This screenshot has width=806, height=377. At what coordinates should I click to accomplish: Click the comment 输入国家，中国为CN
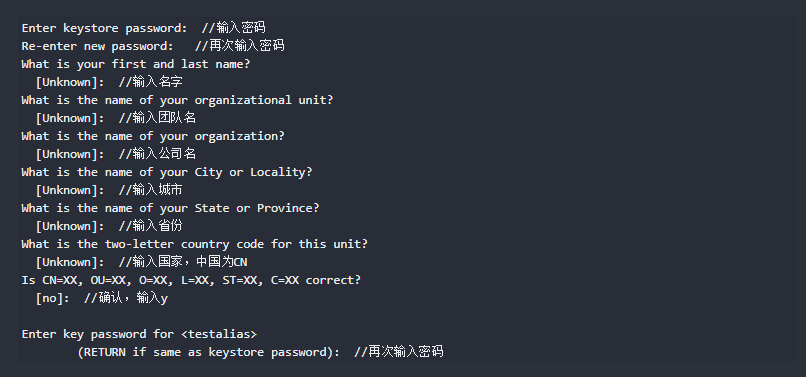pyautogui.click(x=183, y=262)
